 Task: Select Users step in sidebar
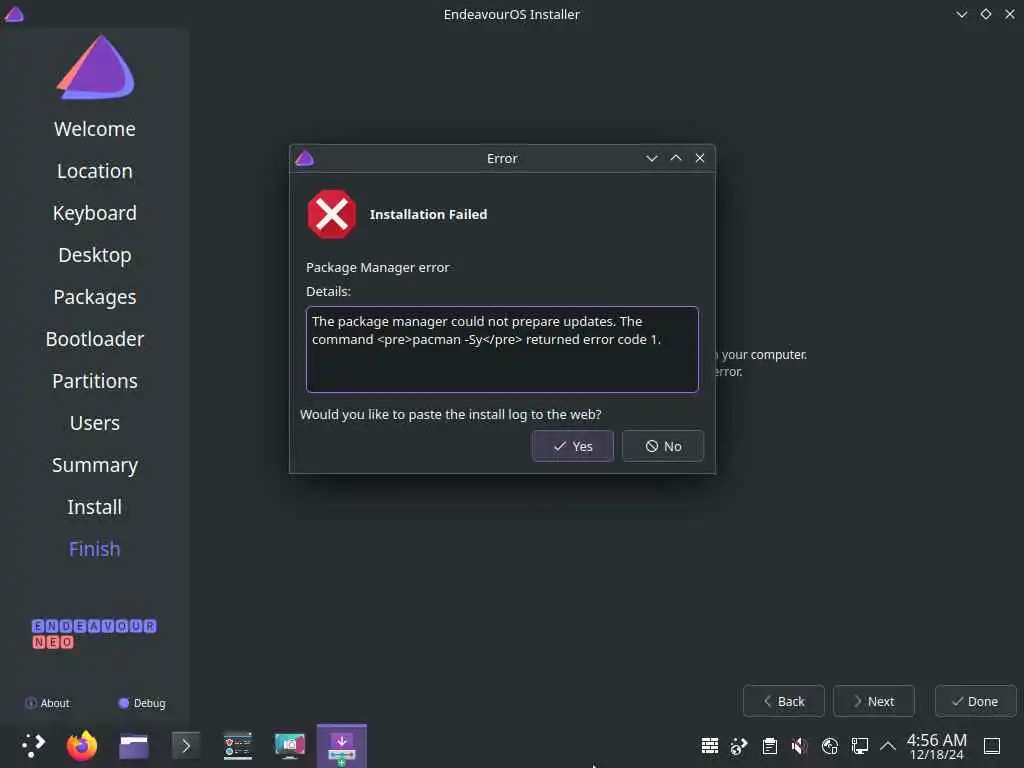tap(95, 423)
